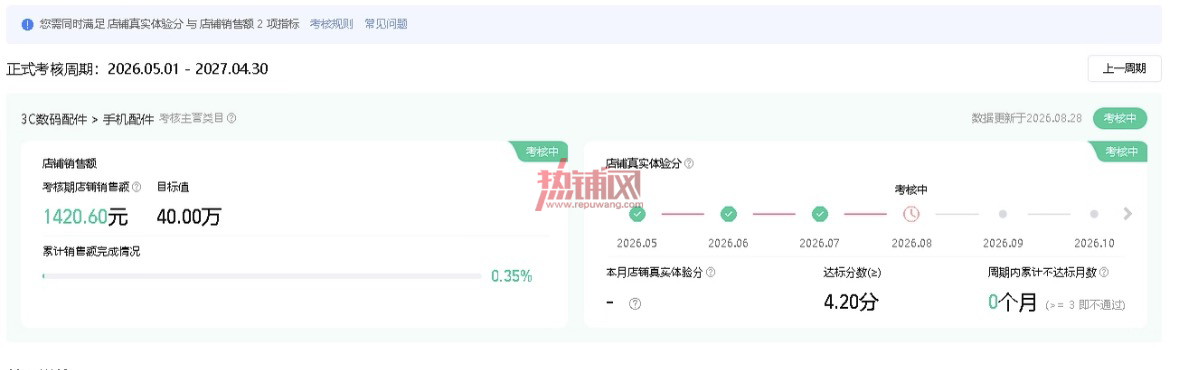Click the blue info icon in notice banner
Image resolution: width=1179 pixels, height=370 pixels.
(x=27, y=24)
